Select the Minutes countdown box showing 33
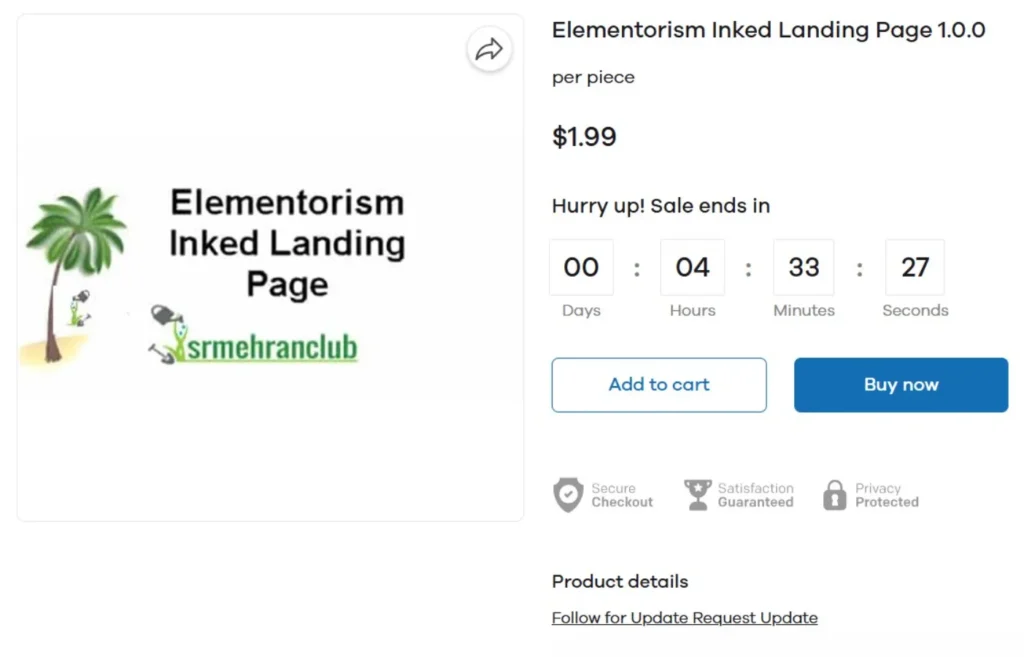 (804, 267)
